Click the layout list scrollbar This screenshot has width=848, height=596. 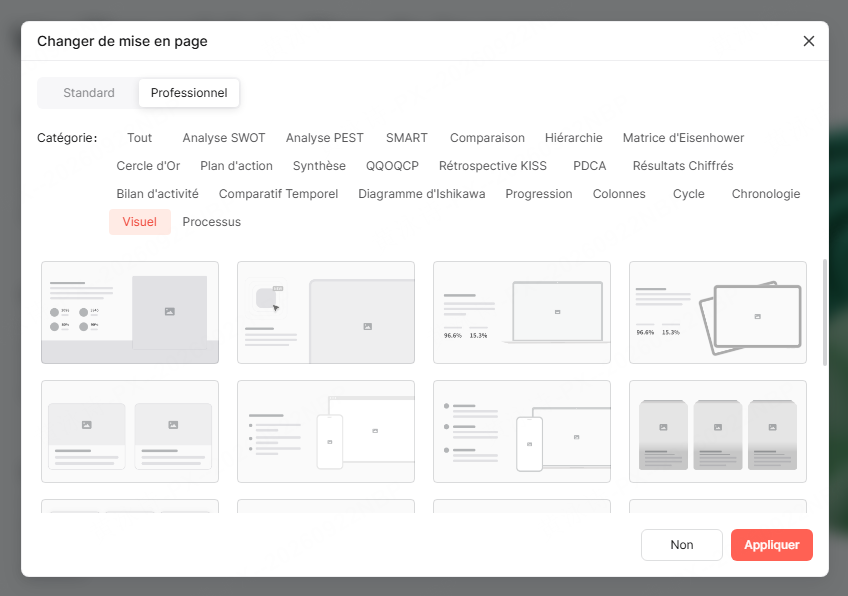pos(824,313)
